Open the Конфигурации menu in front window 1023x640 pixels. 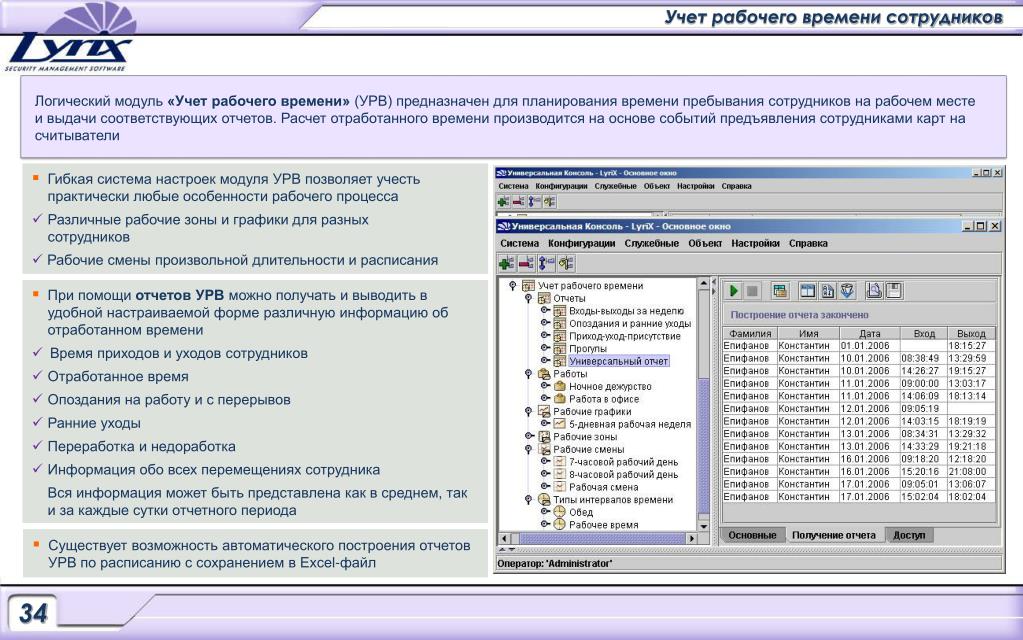click(581, 243)
